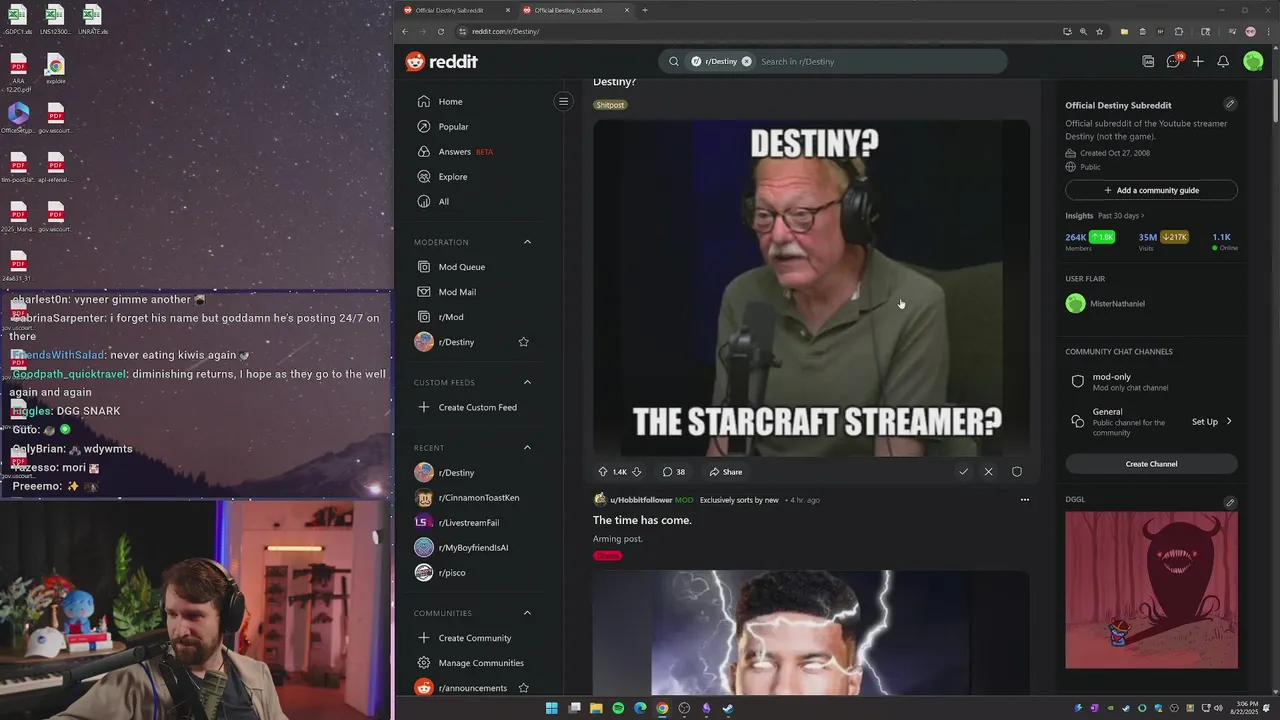1280x720 pixels.
Task: Add a community guide
Action: pyautogui.click(x=1151, y=190)
